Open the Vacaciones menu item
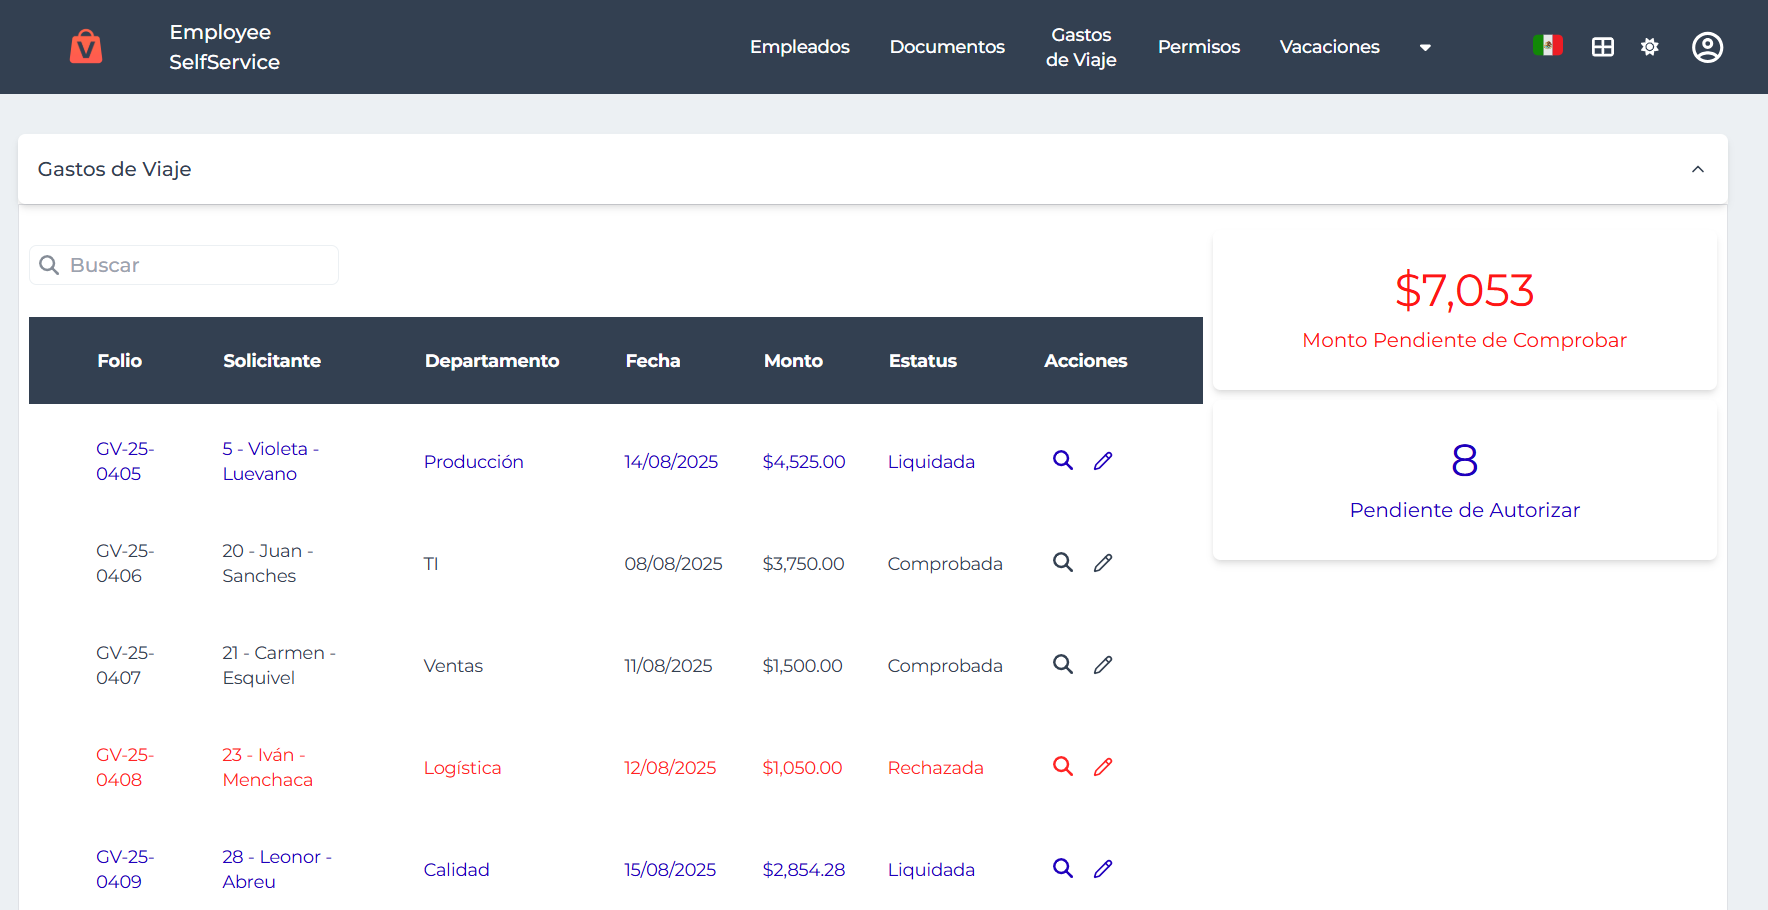Viewport: 1768px width, 910px height. pyautogui.click(x=1329, y=47)
